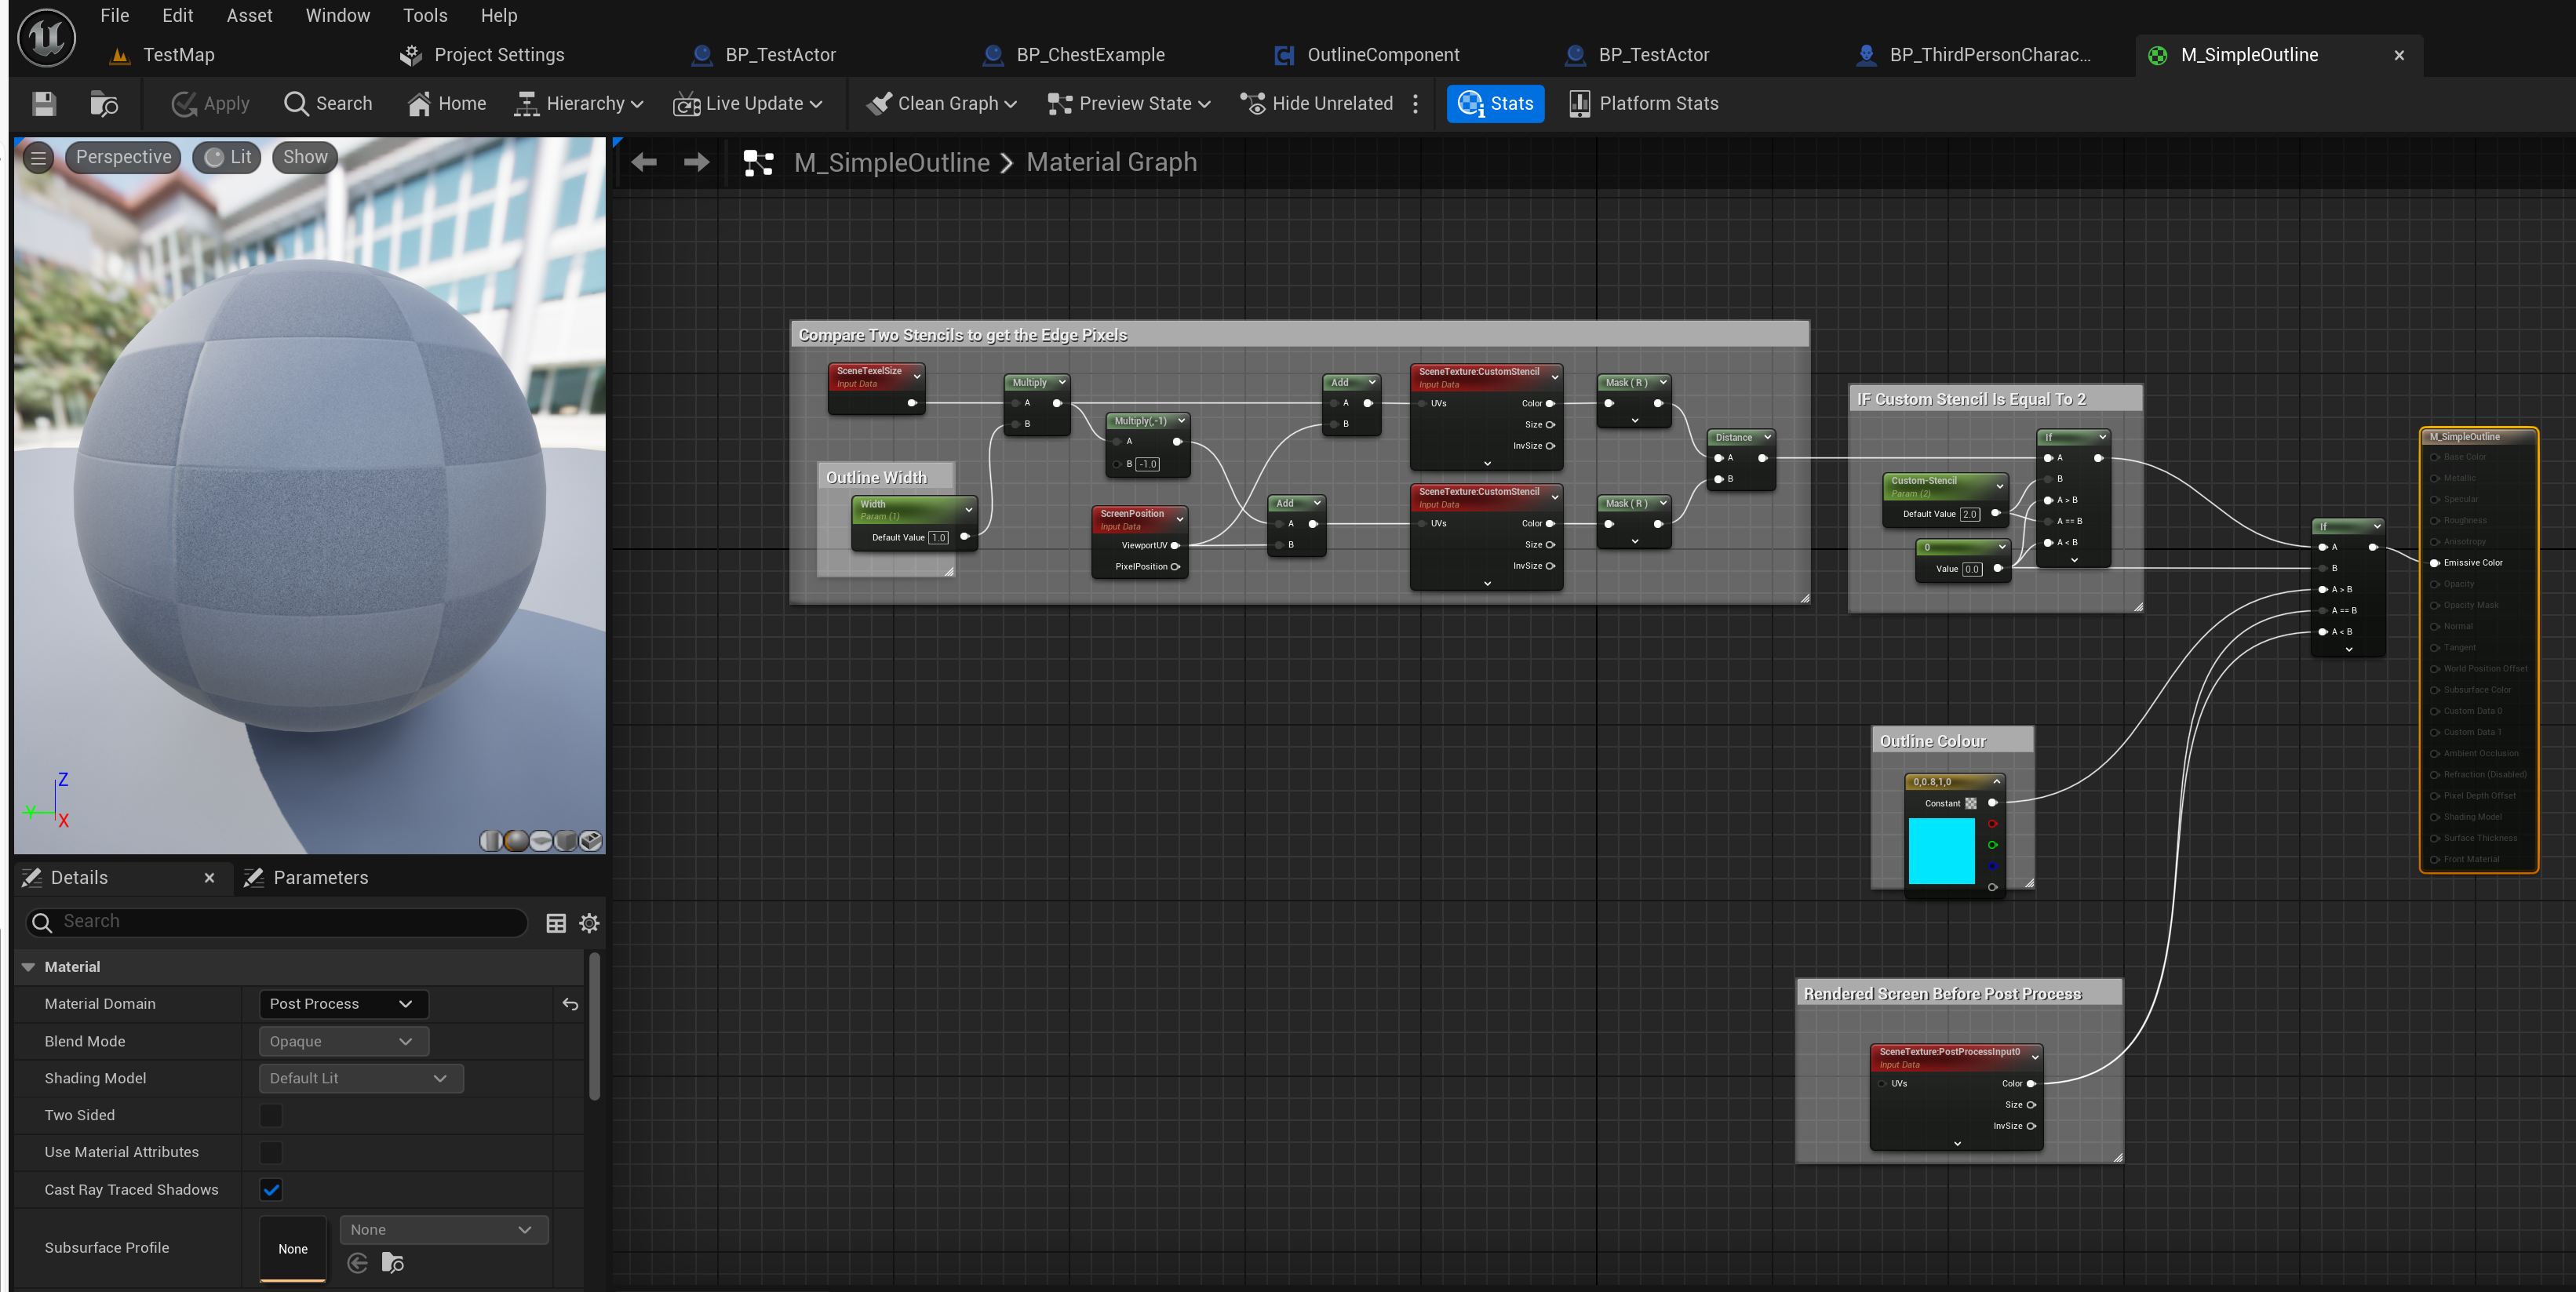Image resolution: width=2576 pixels, height=1292 pixels.
Task: Click the Home toolbar icon
Action: 446,104
